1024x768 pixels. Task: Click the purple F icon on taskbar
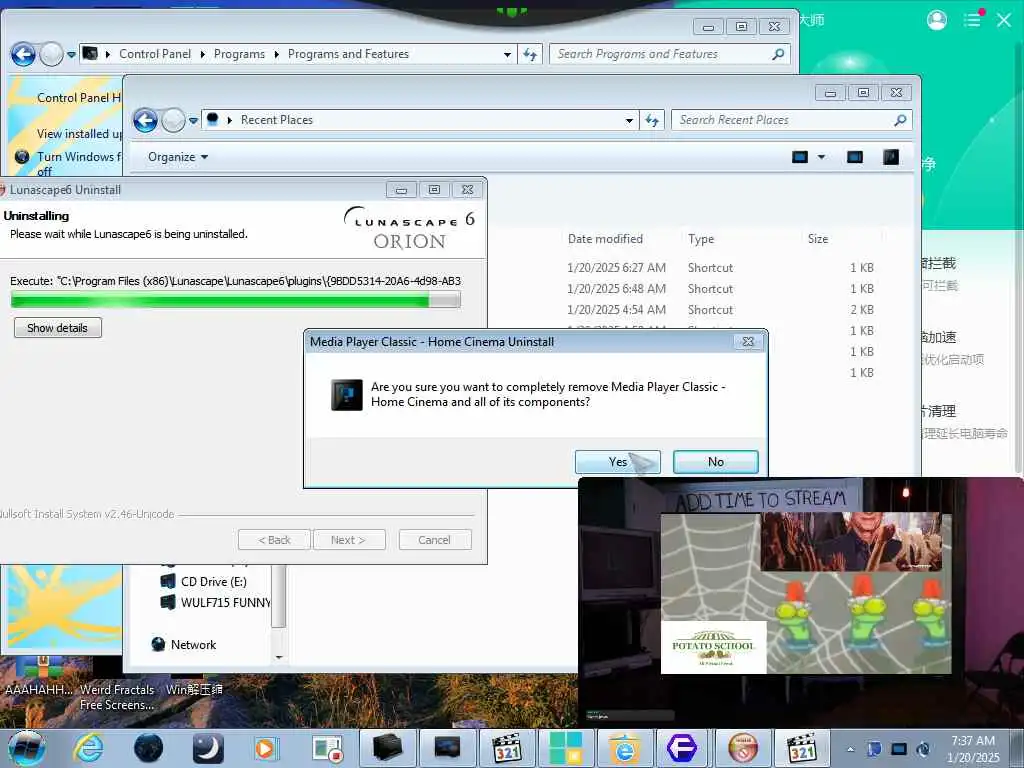pos(682,748)
